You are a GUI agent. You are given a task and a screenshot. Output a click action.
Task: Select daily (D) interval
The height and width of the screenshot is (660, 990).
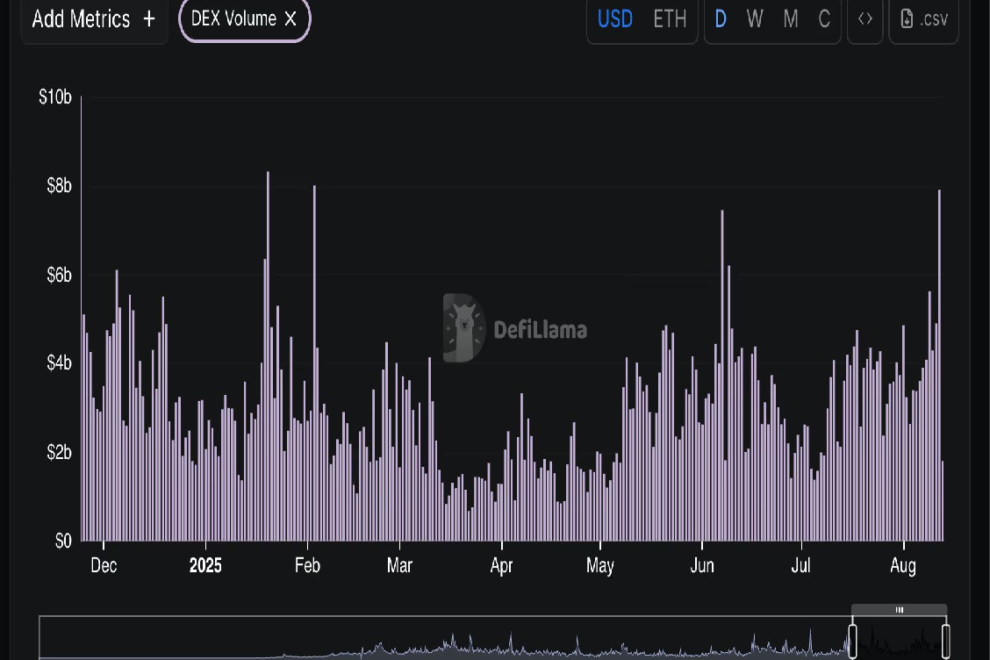click(721, 19)
